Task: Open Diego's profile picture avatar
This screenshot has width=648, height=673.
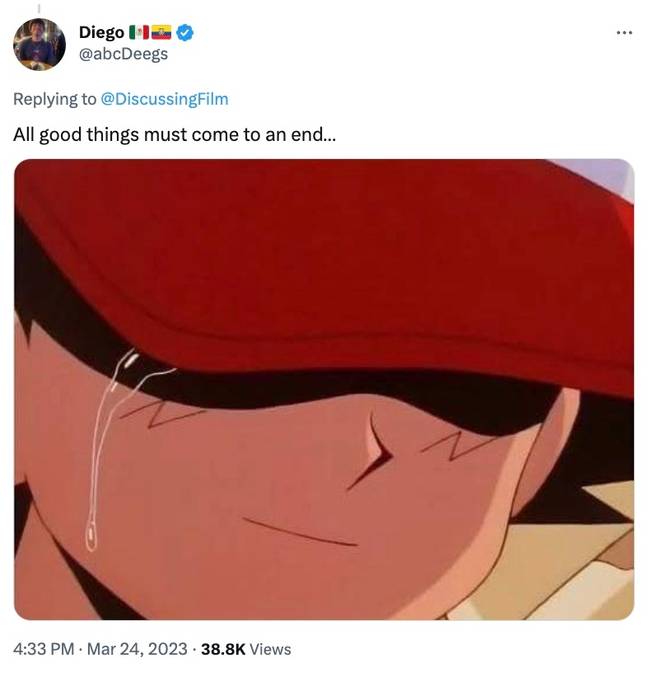Action: click(39, 44)
